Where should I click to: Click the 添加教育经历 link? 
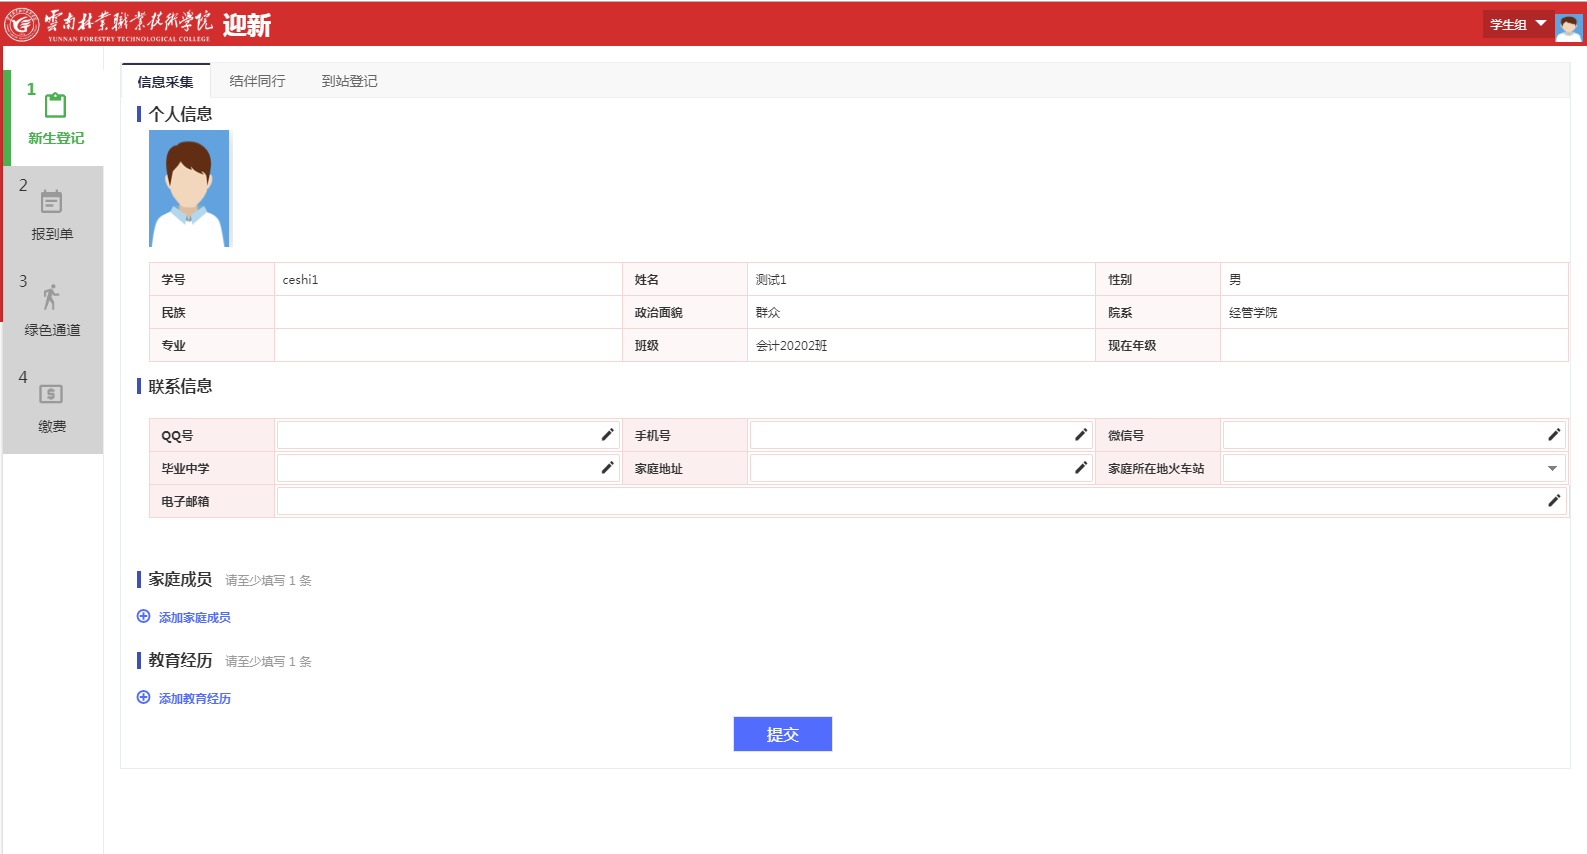[x=194, y=699]
